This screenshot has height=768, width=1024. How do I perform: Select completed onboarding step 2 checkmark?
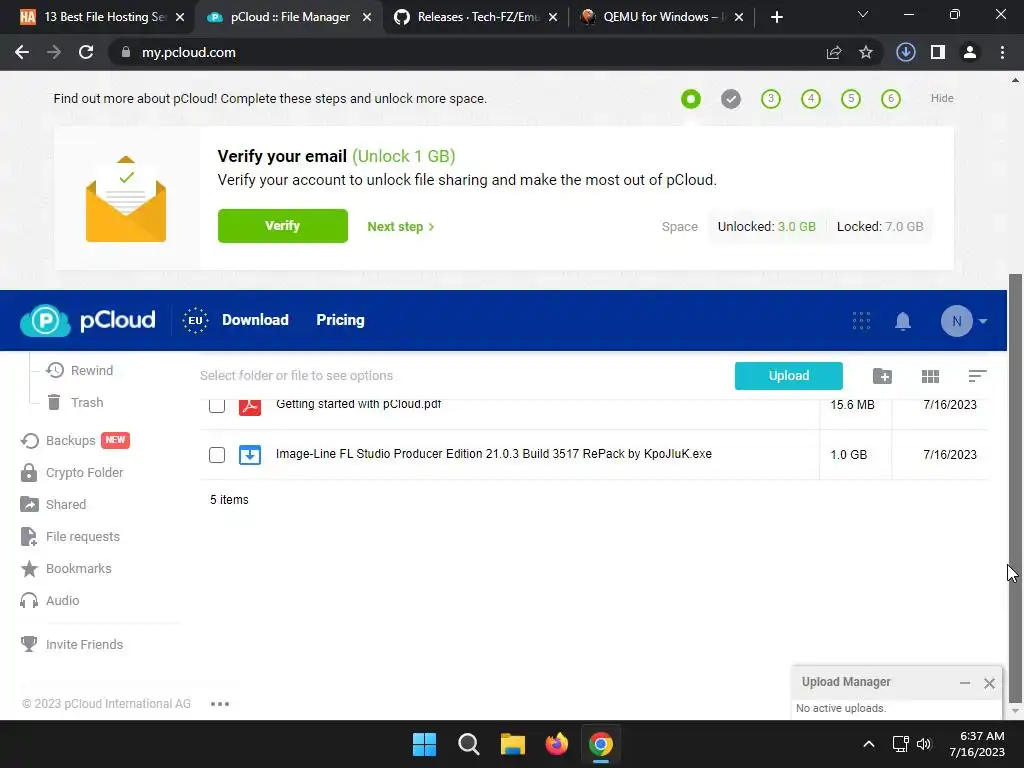pyautogui.click(x=731, y=99)
